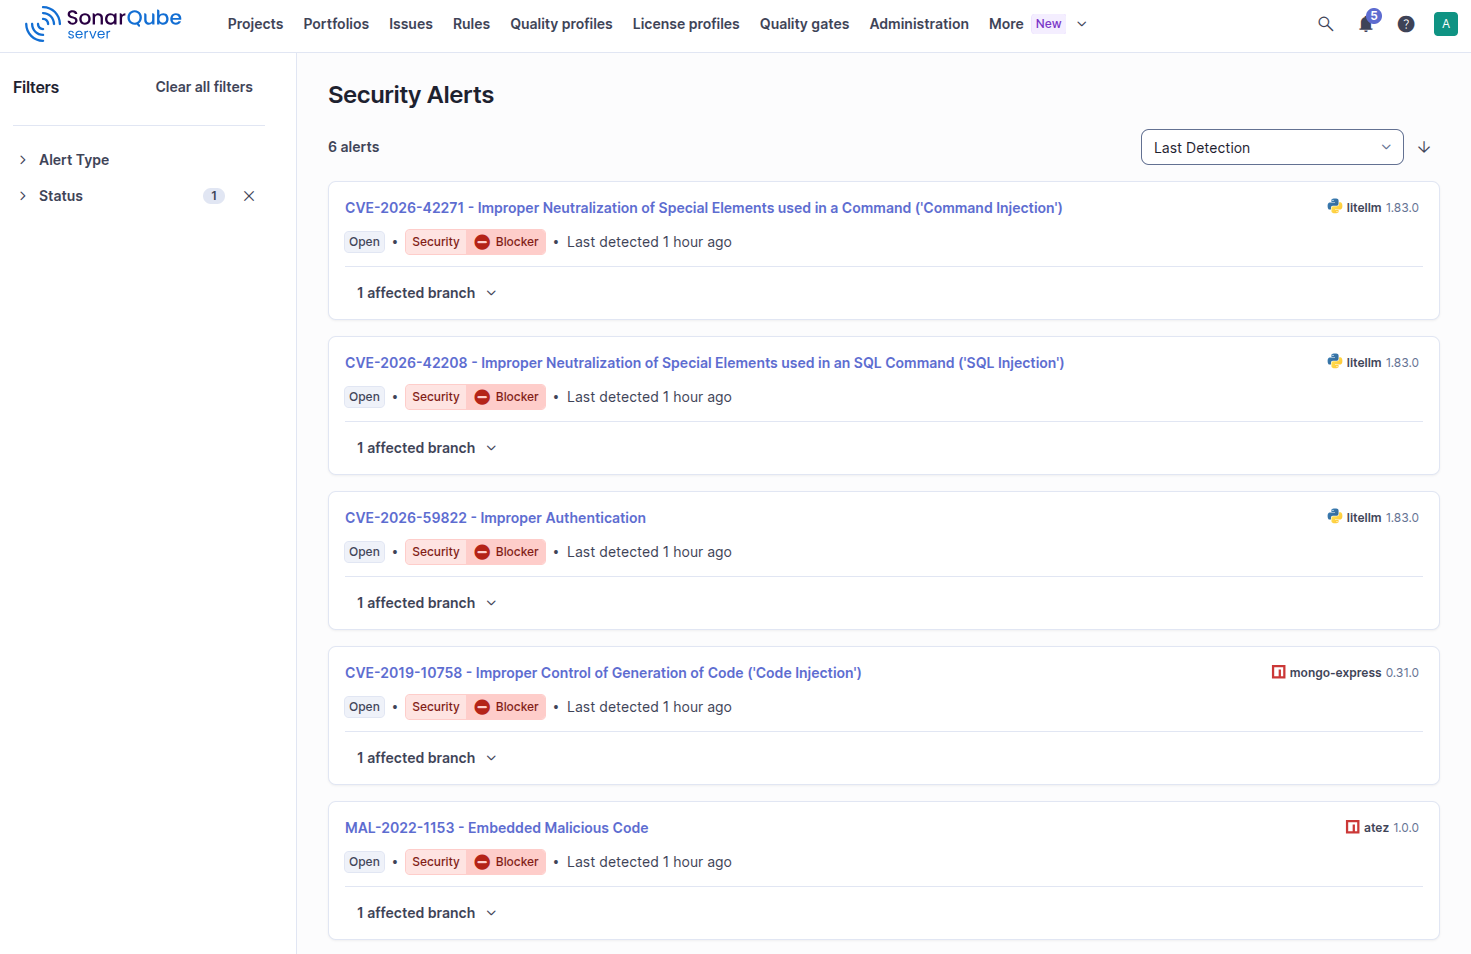Viewport: 1471px width, 954px height.
Task: Go to the Projects menu
Action: click(x=255, y=24)
